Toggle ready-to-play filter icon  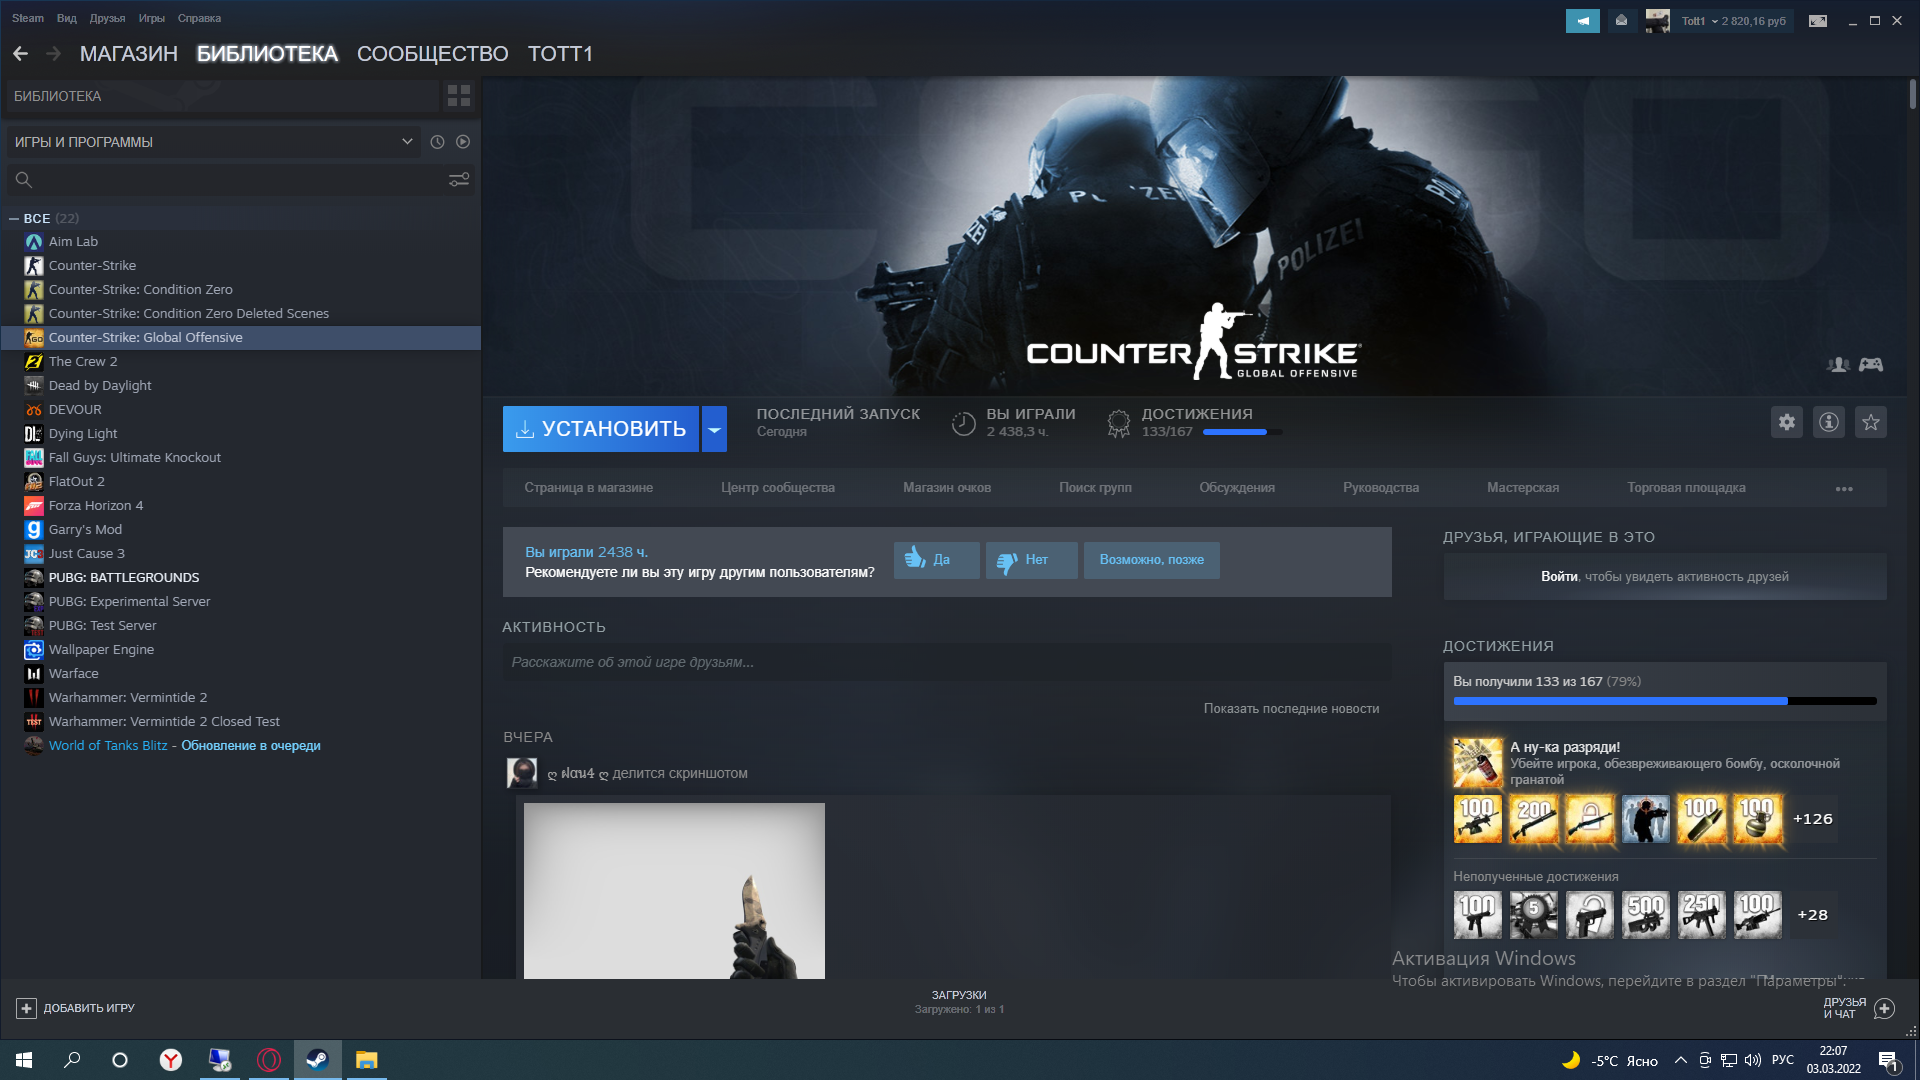[463, 142]
